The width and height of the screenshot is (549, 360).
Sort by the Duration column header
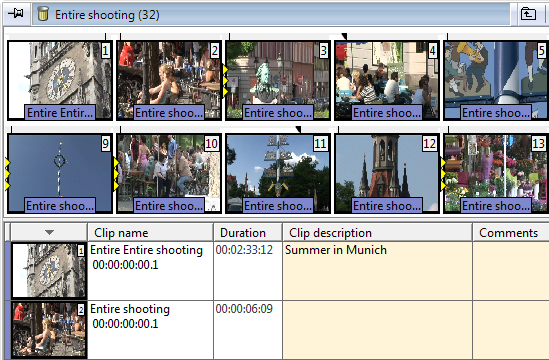pyautogui.click(x=248, y=233)
